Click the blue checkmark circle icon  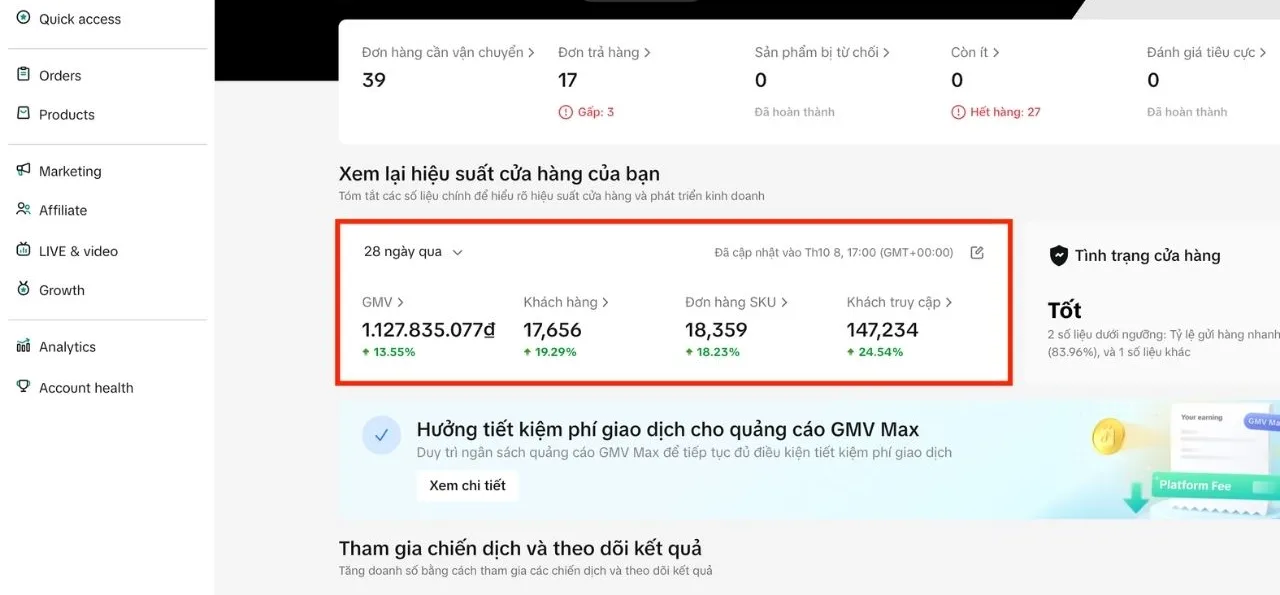point(381,435)
